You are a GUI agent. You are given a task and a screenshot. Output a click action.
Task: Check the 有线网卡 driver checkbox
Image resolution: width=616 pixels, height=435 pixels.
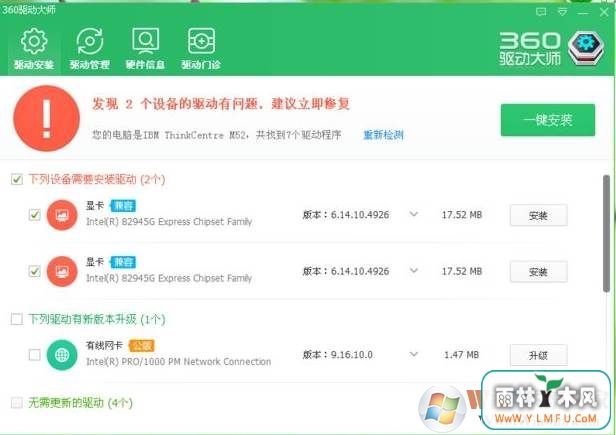[x=35, y=355]
